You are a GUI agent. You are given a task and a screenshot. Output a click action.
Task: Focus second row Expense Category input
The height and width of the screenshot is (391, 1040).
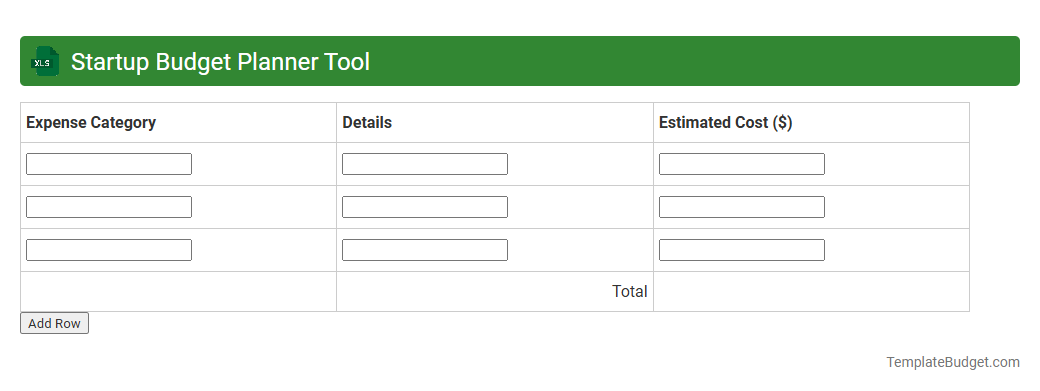point(109,207)
